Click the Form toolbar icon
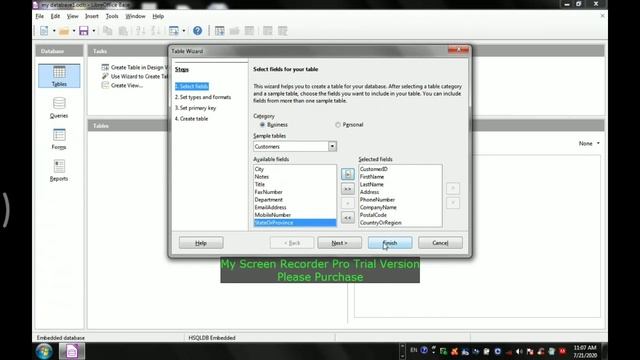This screenshot has width=640, height=360. click(x=173, y=31)
